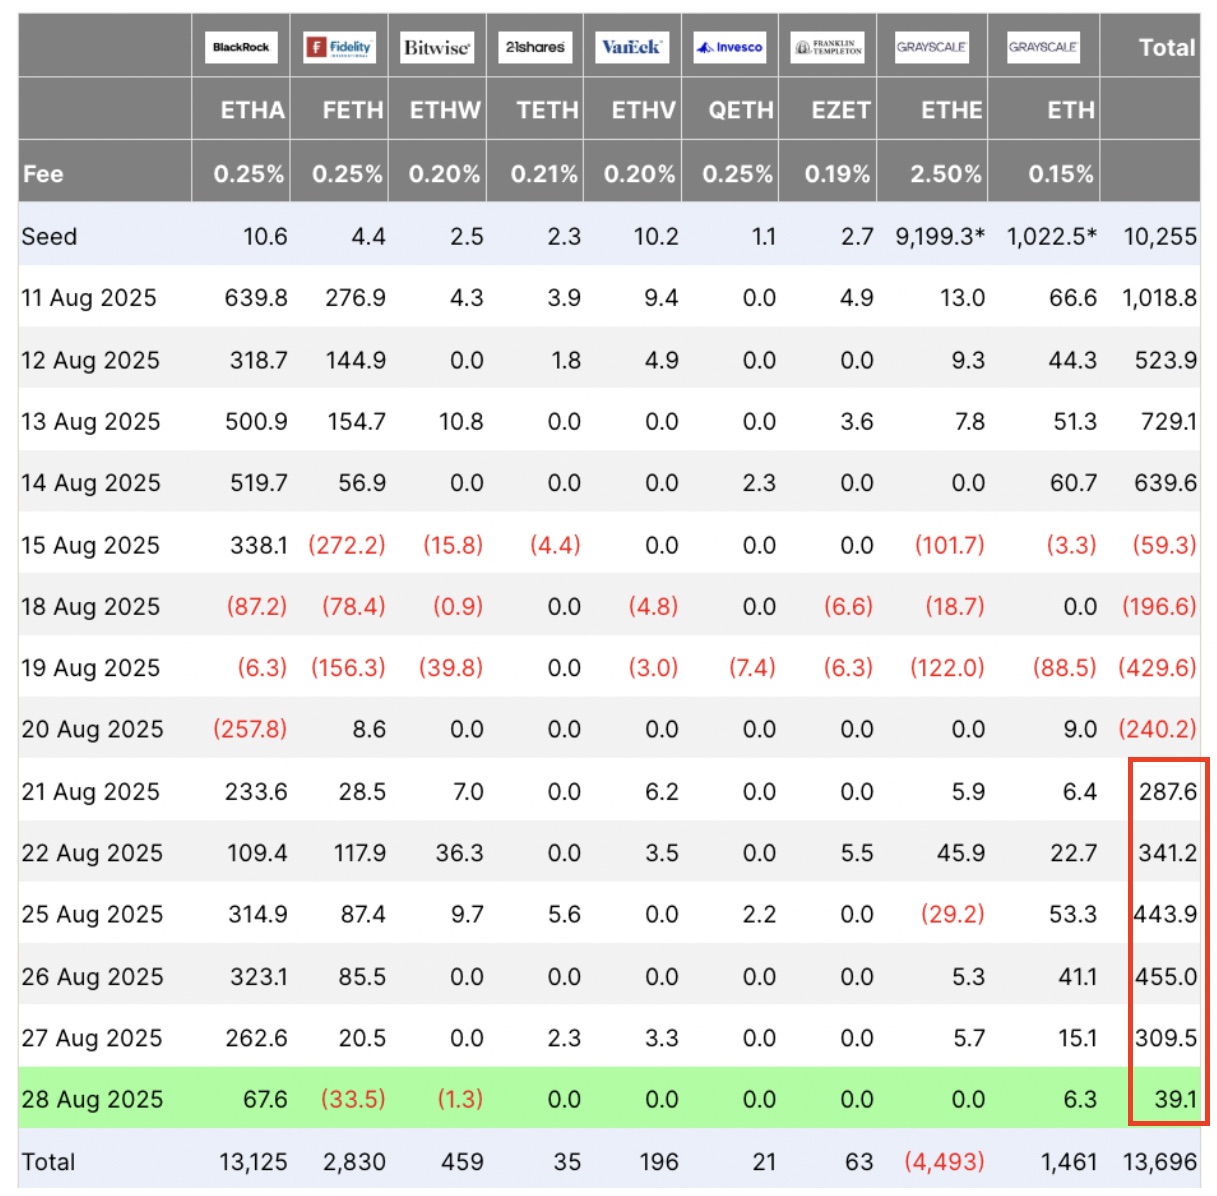Screen dimensions: 1217x1196
Task: Click the Fee row label
Action: coord(43,174)
